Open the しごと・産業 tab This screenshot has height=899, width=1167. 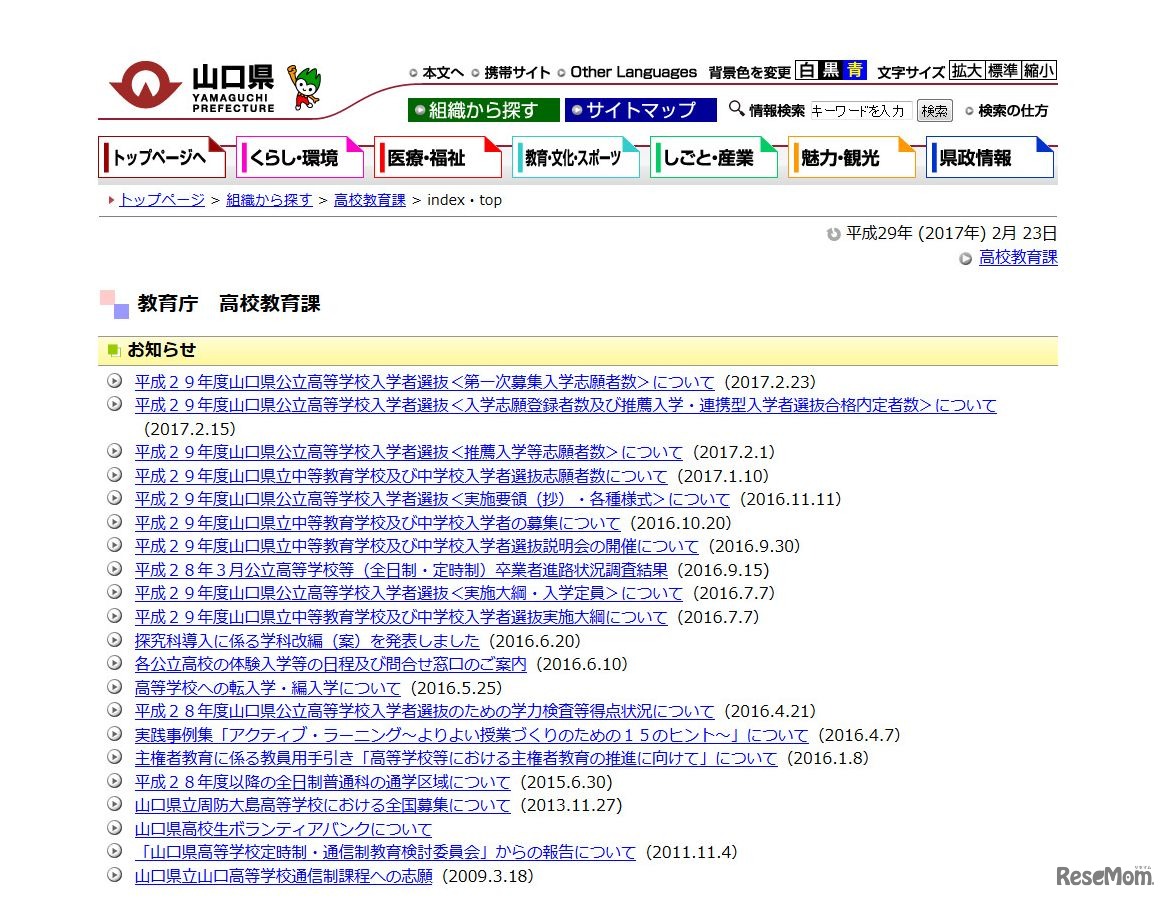tap(714, 157)
